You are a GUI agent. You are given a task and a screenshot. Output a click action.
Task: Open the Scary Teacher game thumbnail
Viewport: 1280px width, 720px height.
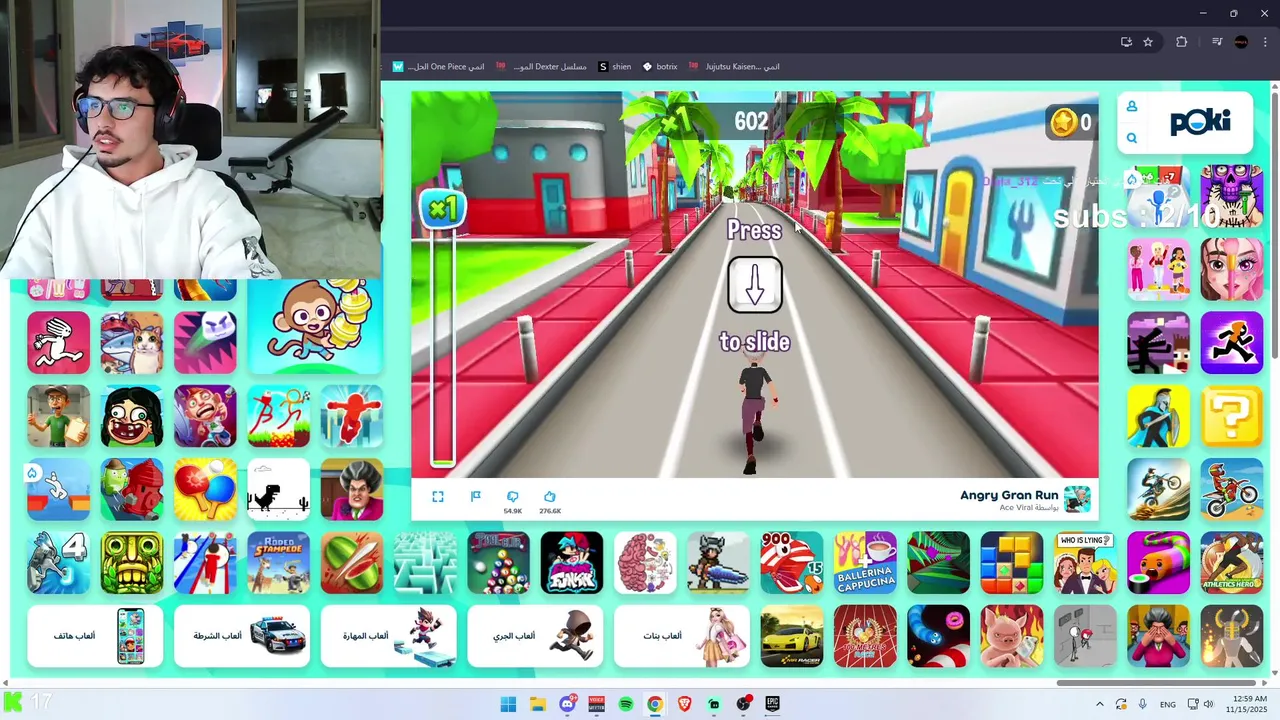[x=352, y=490]
